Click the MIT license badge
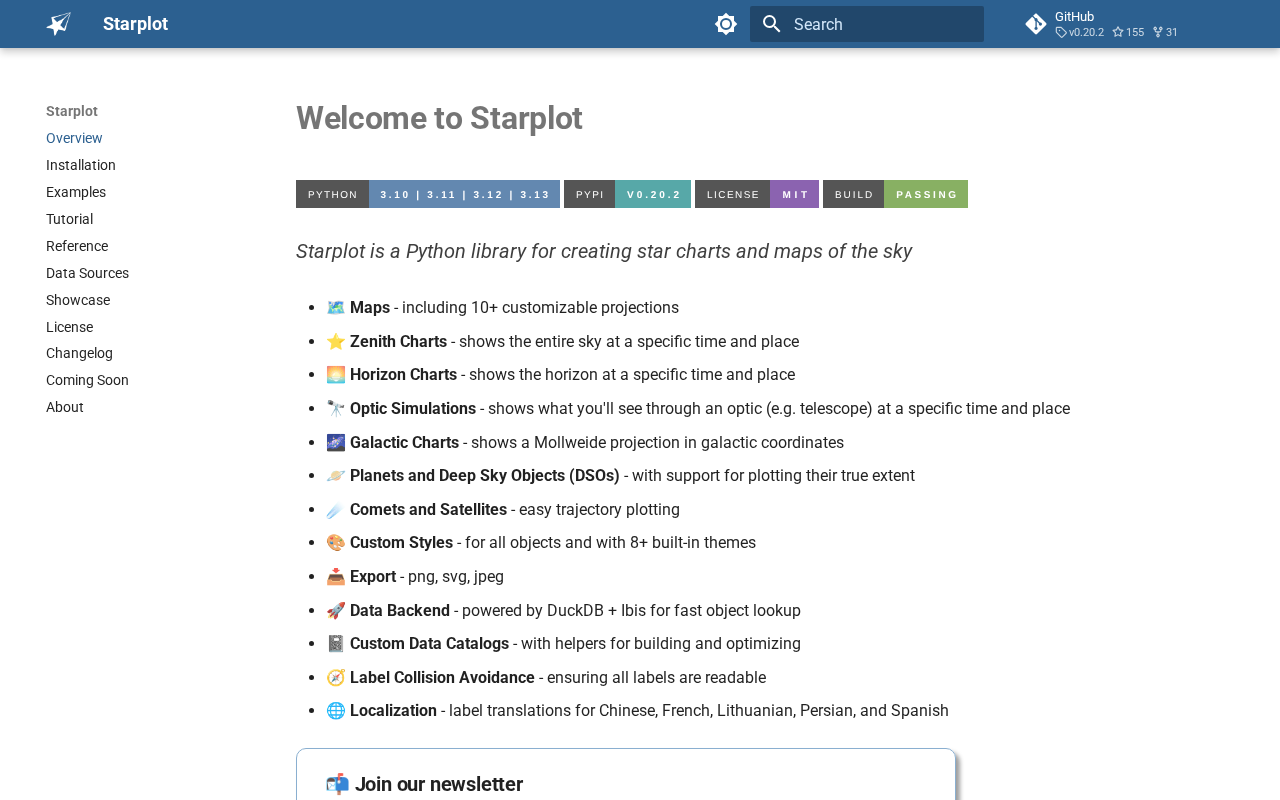 756,194
